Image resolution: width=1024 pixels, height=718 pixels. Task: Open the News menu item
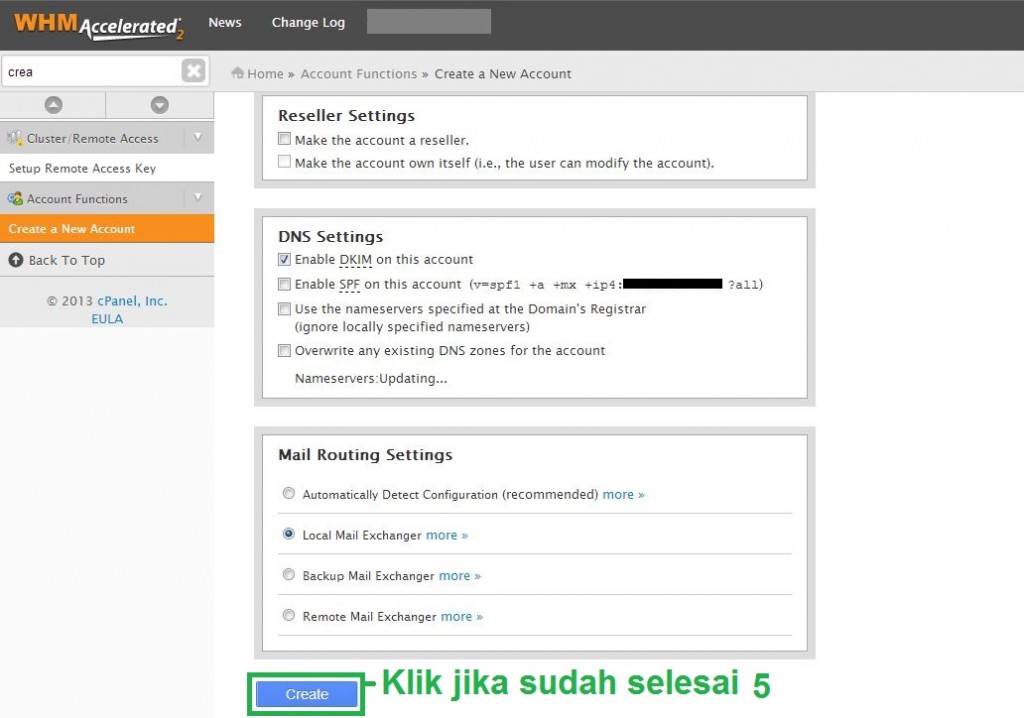tap(225, 21)
